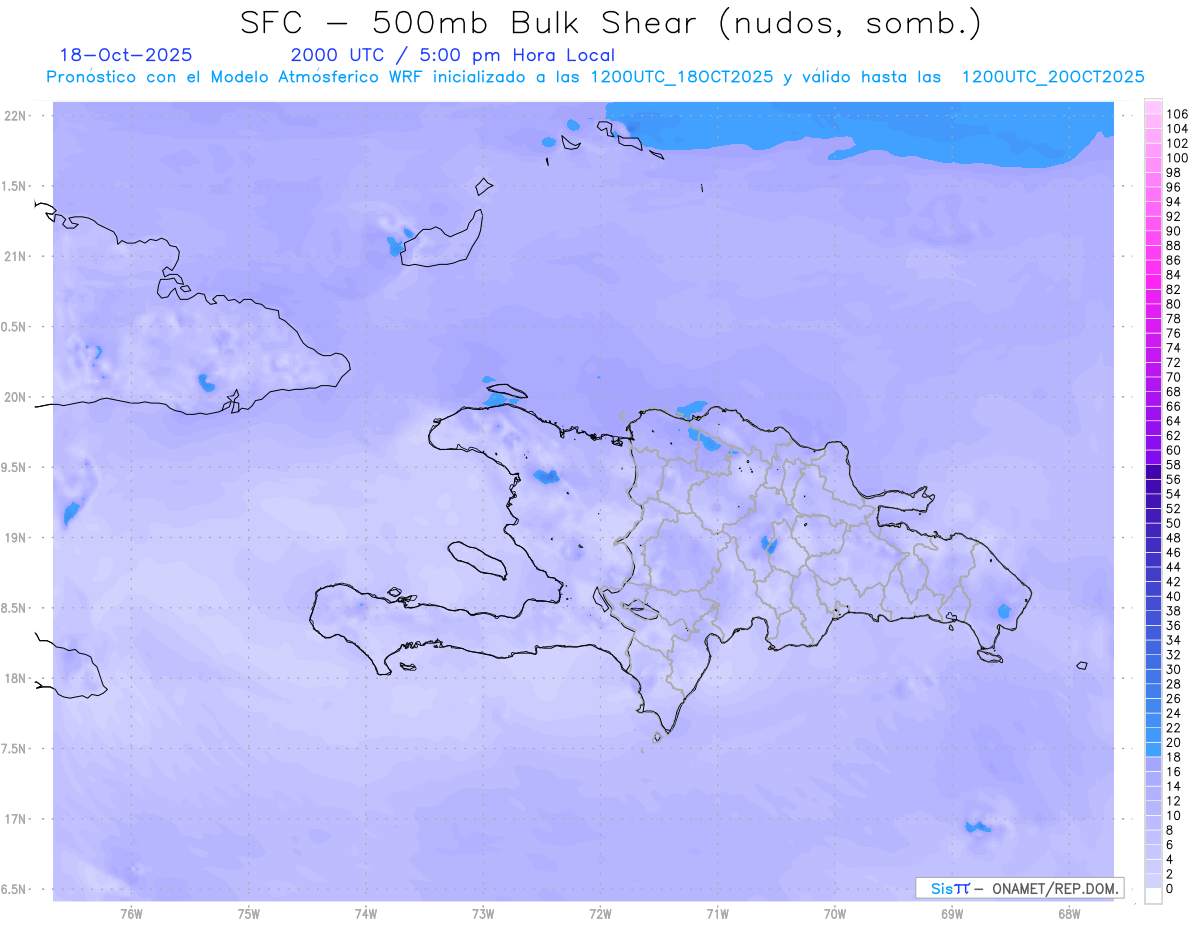
Task: Click the blue shear patch near 17N 69W
Action: click(x=977, y=827)
